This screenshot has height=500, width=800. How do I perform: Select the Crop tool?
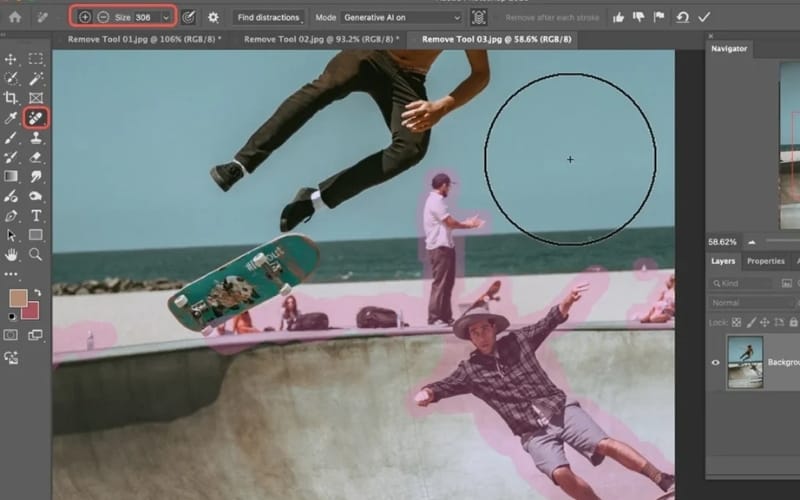(11, 98)
